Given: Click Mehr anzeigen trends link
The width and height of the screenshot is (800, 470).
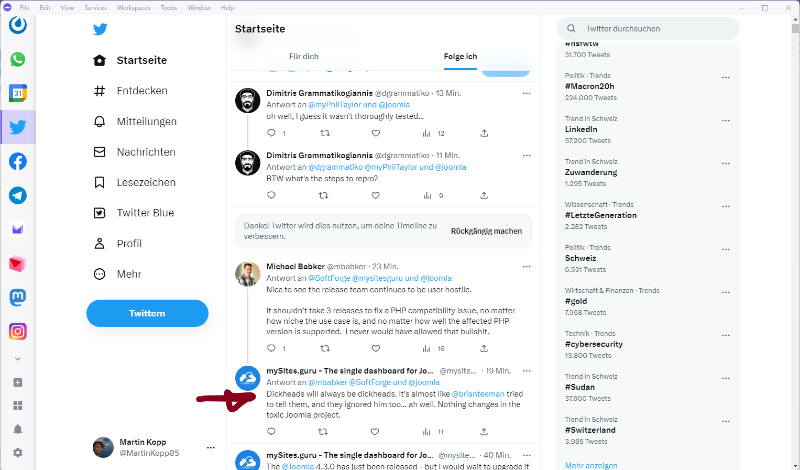Looking at the screenshot, I should 591,465.
